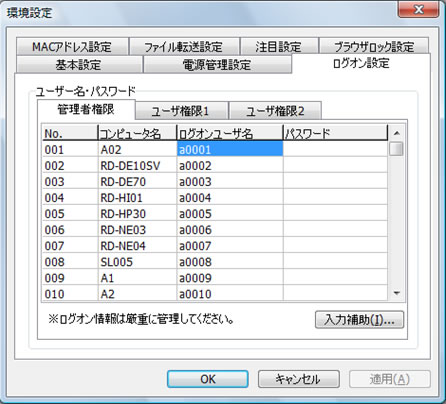Close the 環境設定 dialog window
Image resolution: width=446 pixels, height=404 pixels.
[x=418, y=10]
